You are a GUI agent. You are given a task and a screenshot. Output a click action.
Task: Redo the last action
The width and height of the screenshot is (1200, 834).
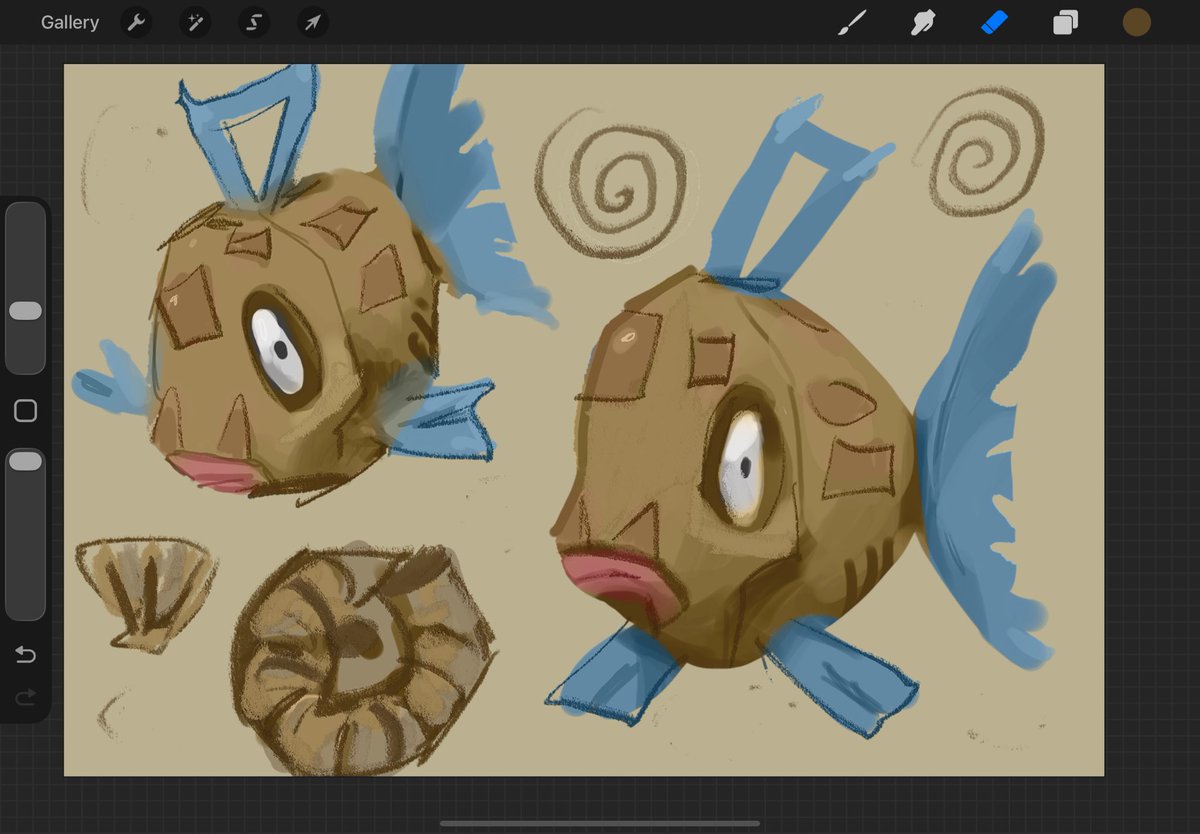pos(26,696)
